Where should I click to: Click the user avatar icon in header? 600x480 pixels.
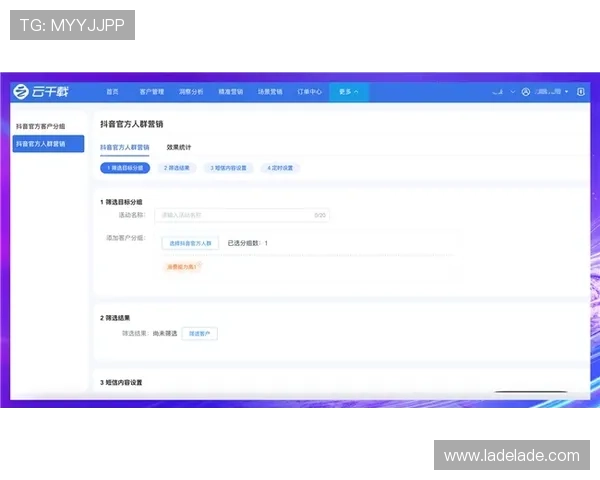pyautogui.click(x=526, y=92)
